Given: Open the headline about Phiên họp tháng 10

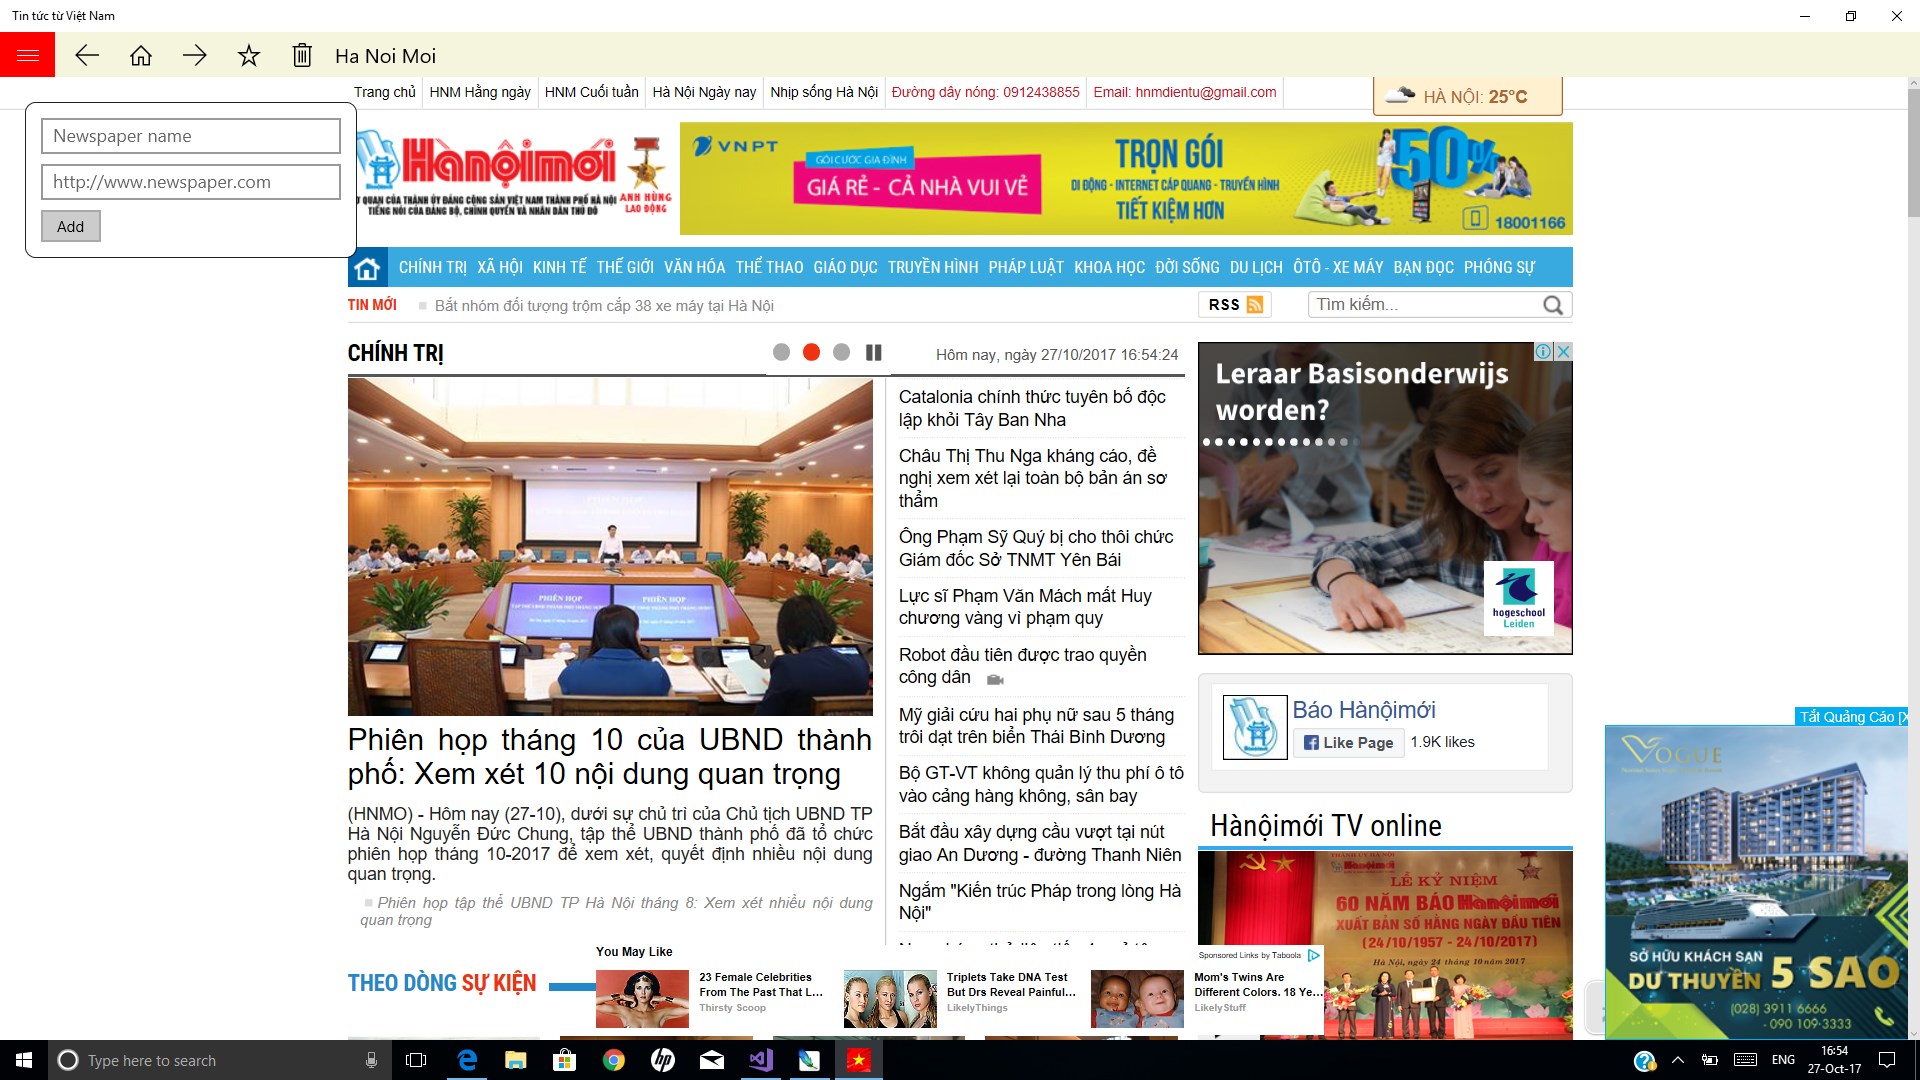Looking at the screenshot, I should [610, 757].
